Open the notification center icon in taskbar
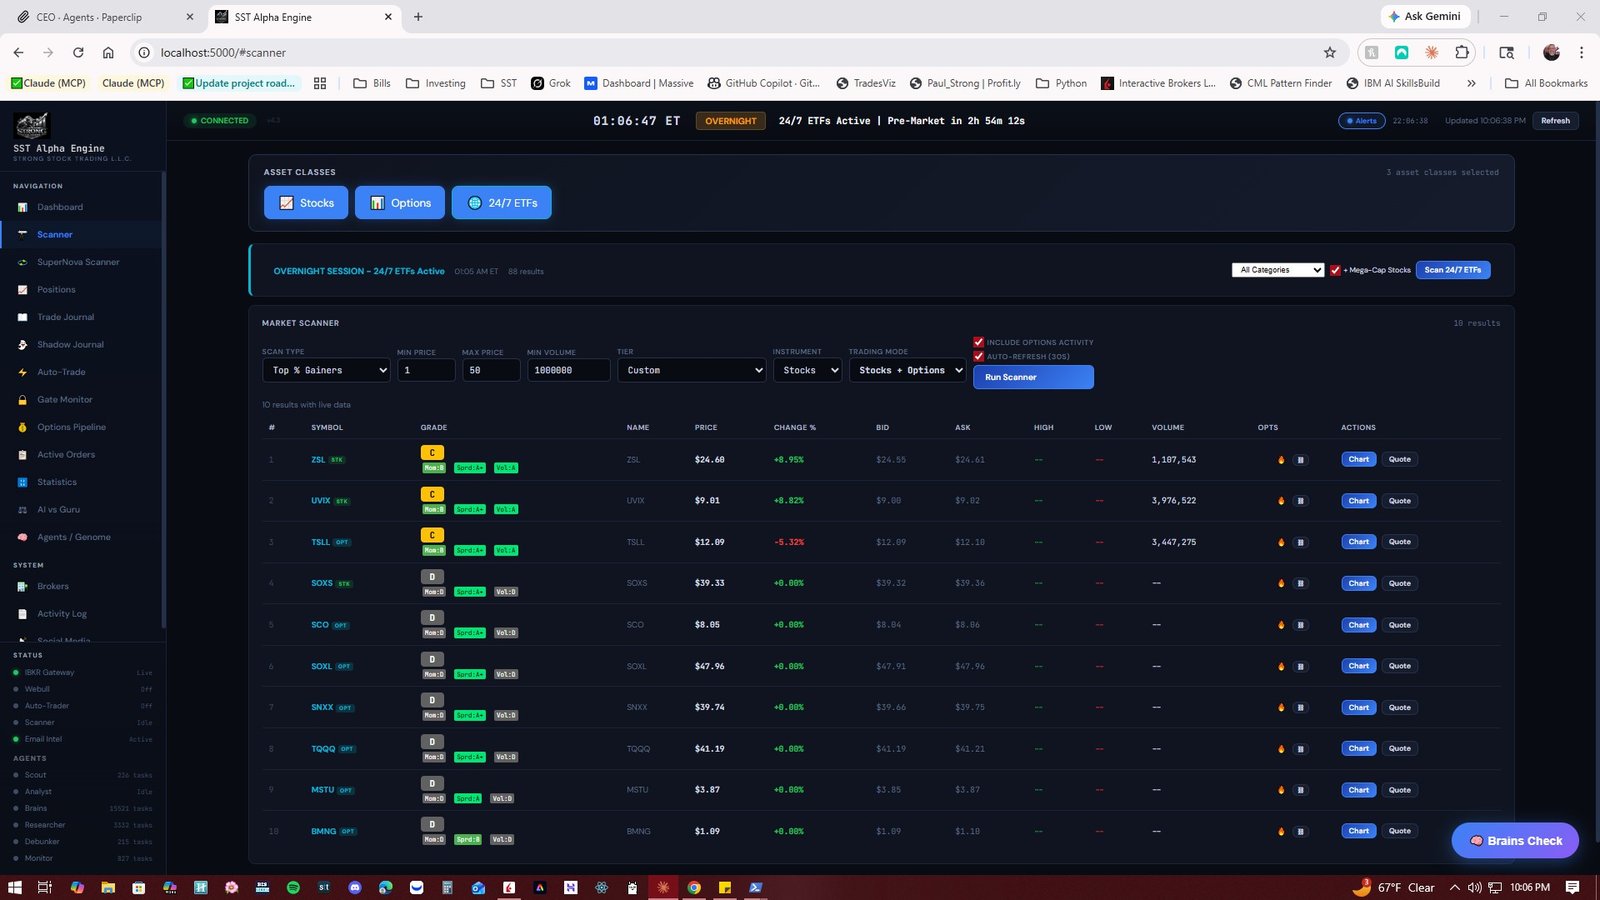1600x900 pixels. tap(1572, 887)
